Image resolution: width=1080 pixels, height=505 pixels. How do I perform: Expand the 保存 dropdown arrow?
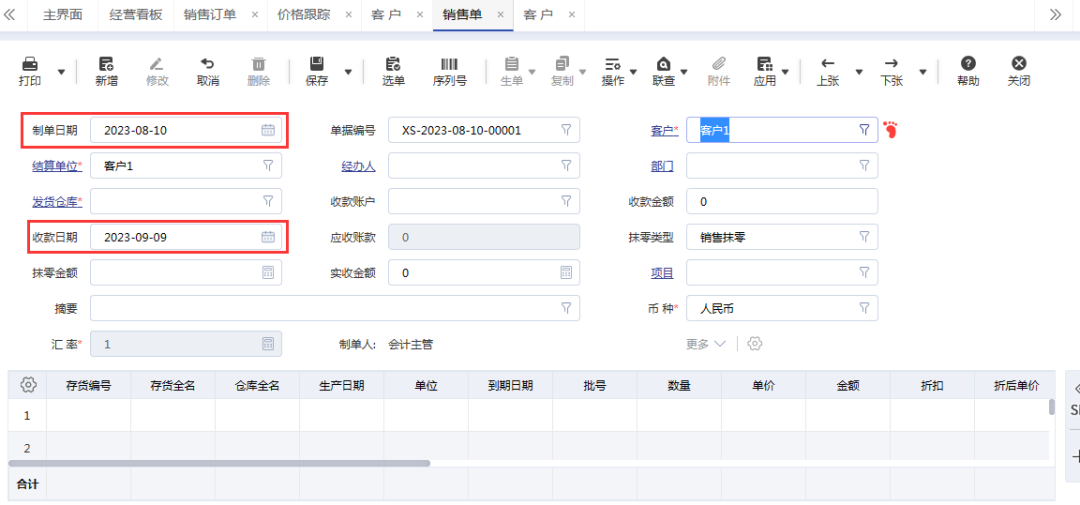(x=348, y=72)
